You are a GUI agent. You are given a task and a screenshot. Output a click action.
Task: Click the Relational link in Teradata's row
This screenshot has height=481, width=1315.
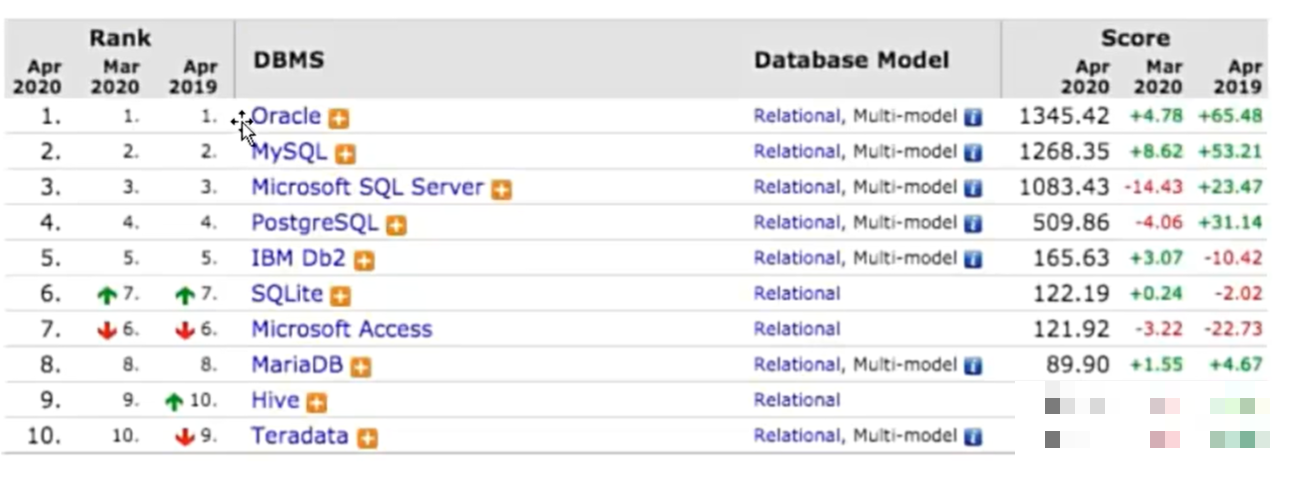click(x=797, y=435)
